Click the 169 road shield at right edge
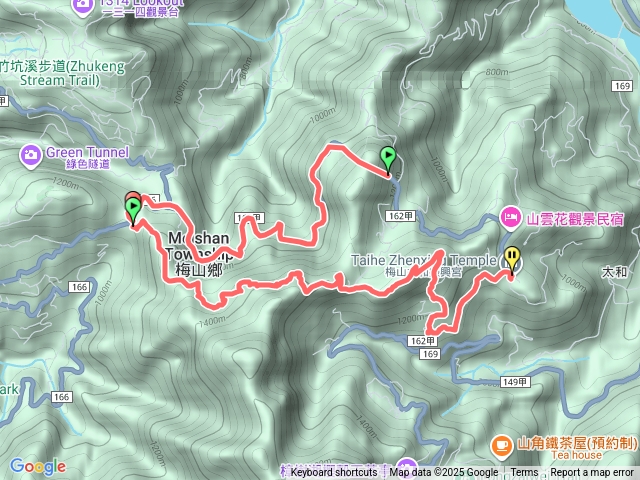This screenshot has width=640, height=480. [622, 86]
